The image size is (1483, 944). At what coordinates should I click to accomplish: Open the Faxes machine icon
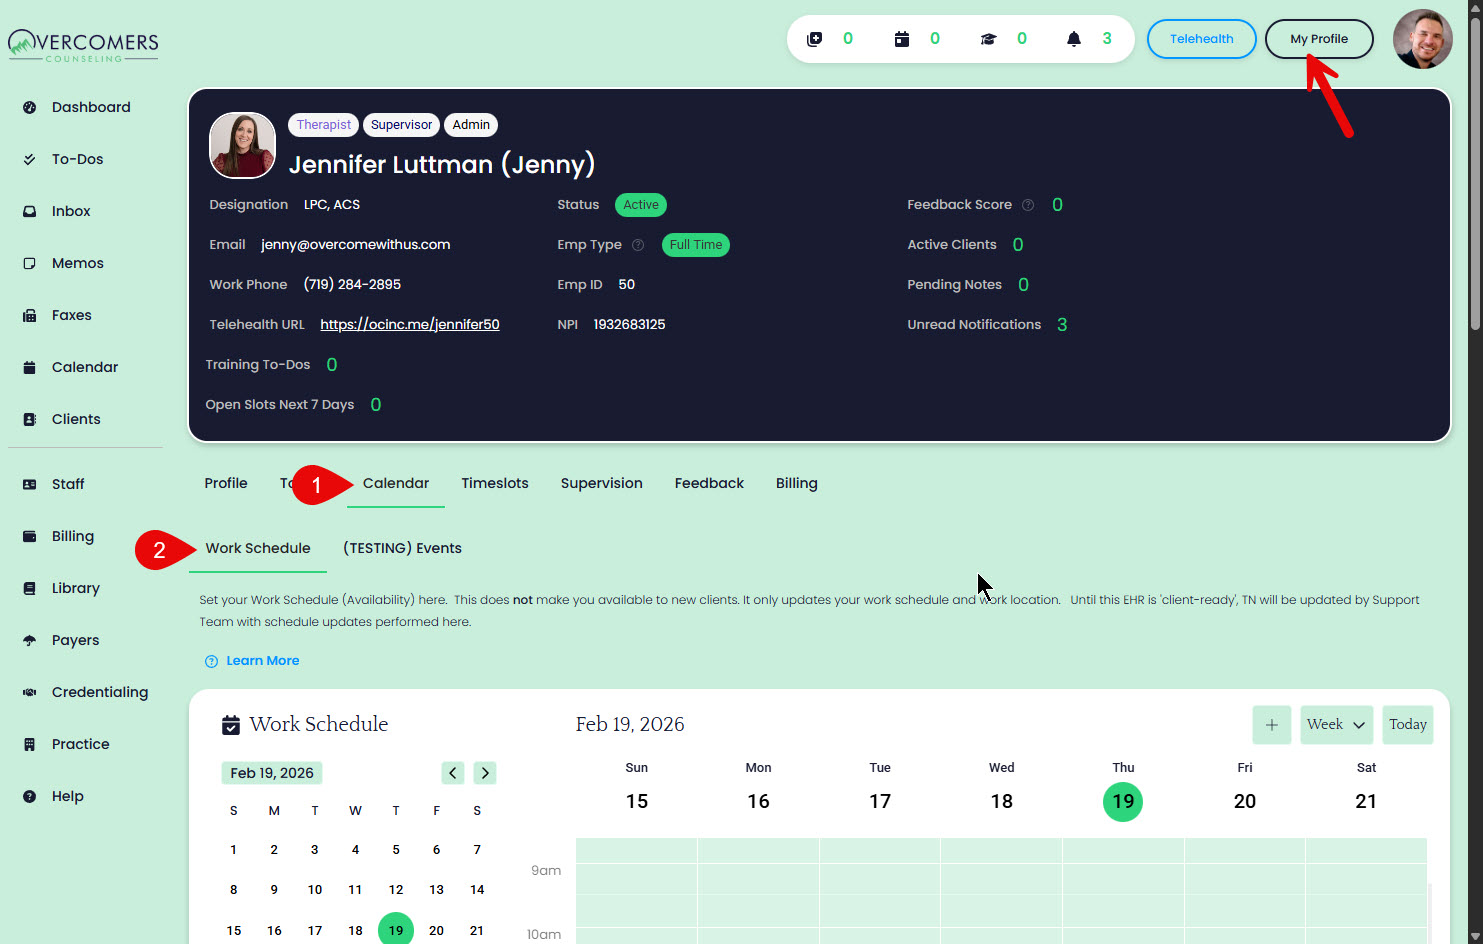(x=30, y=315)
